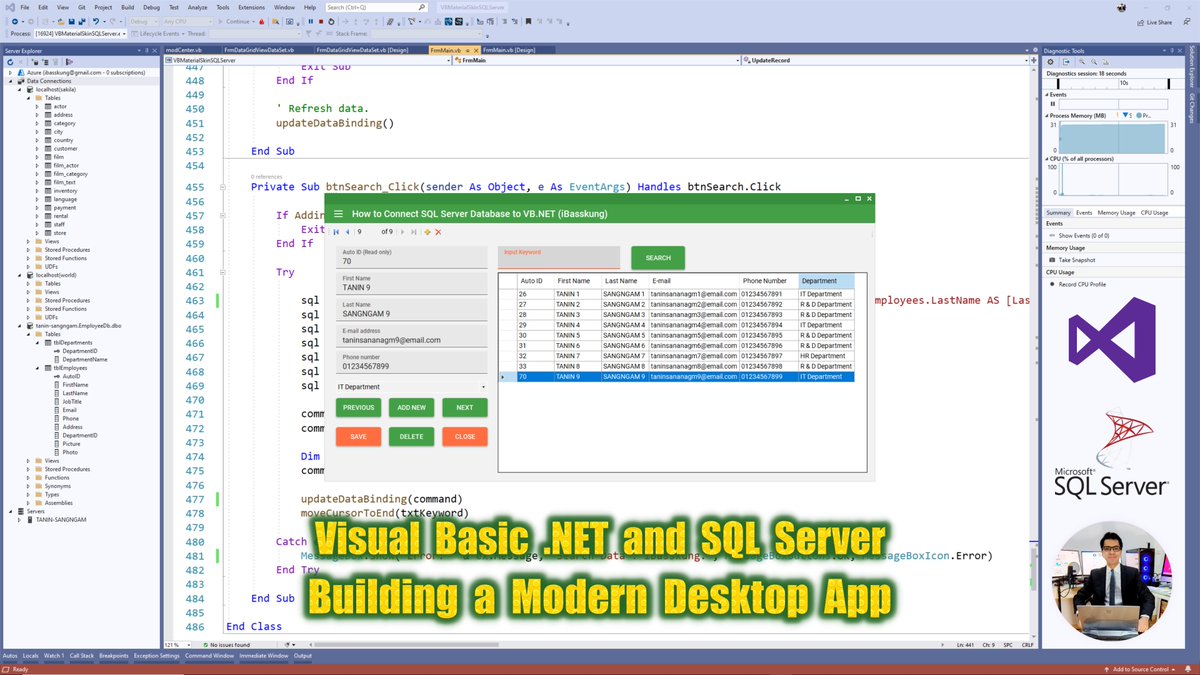Click the PREVIOUS button
The image size is (1200, 675).
click(x=358, y=408)
